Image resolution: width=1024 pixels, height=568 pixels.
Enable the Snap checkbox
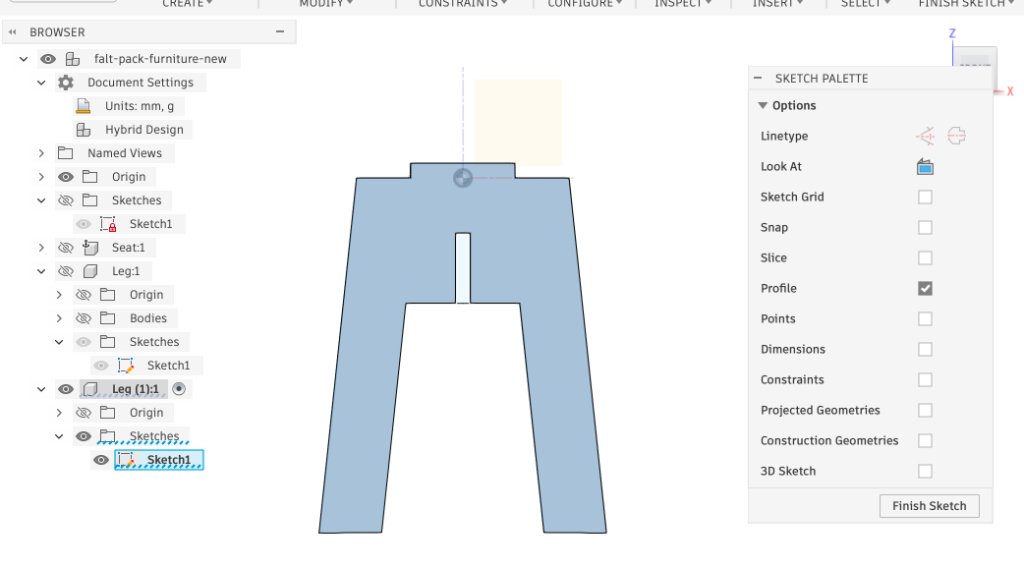pos(925,227)
